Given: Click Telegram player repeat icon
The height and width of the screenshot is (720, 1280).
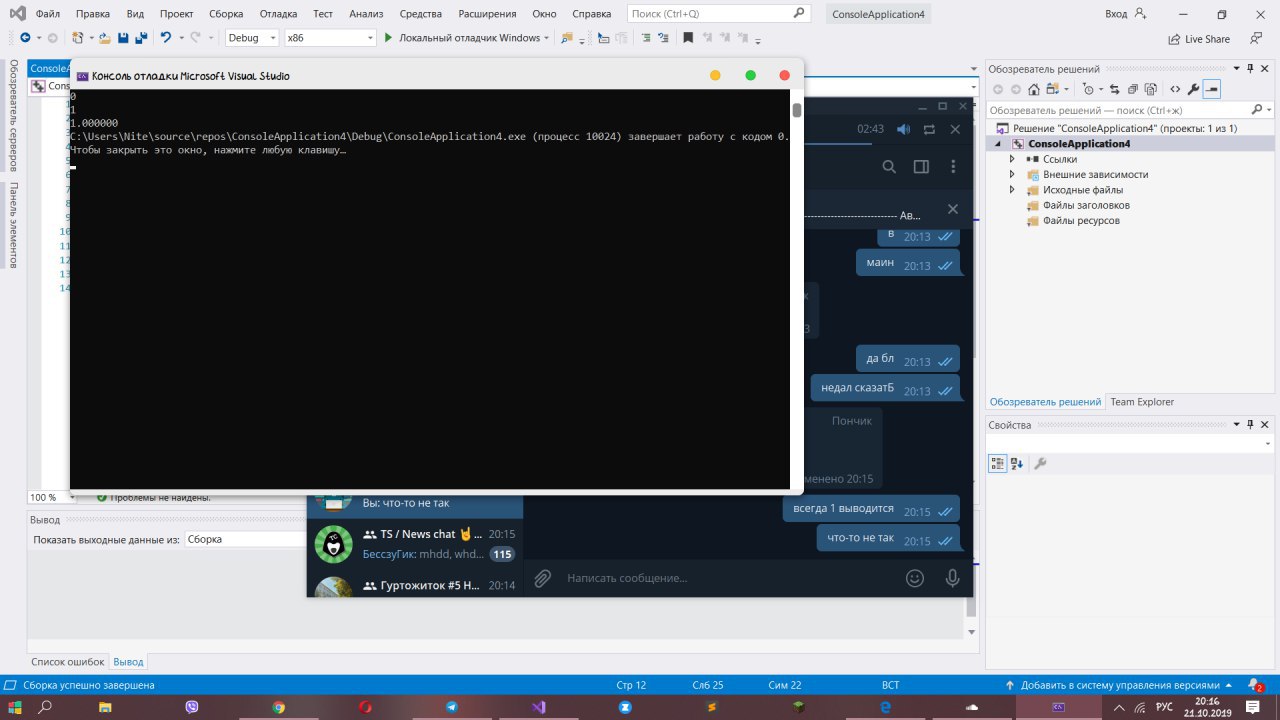Looking at the screenshot, I should [929, 129].
